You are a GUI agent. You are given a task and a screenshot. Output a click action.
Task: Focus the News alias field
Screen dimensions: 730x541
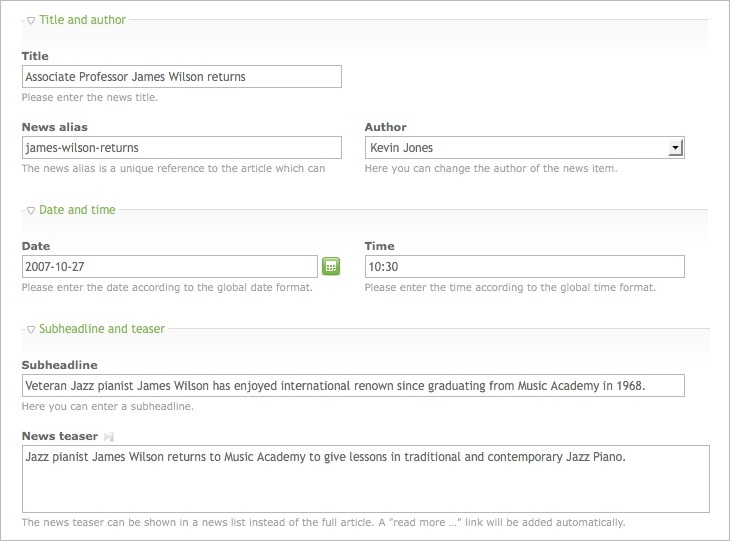coord(182,148)
